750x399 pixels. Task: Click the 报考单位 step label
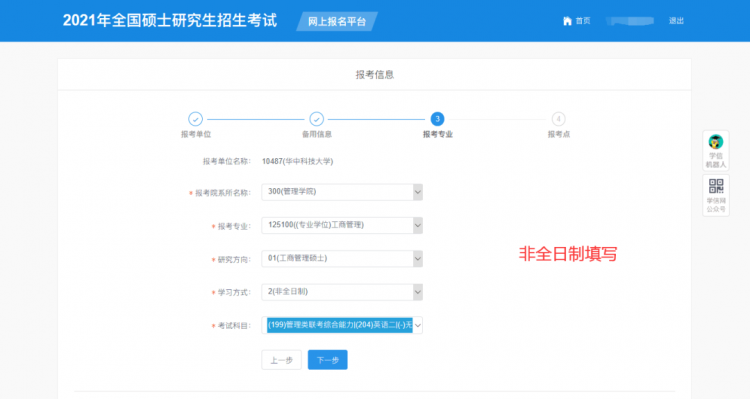point(196,134)
